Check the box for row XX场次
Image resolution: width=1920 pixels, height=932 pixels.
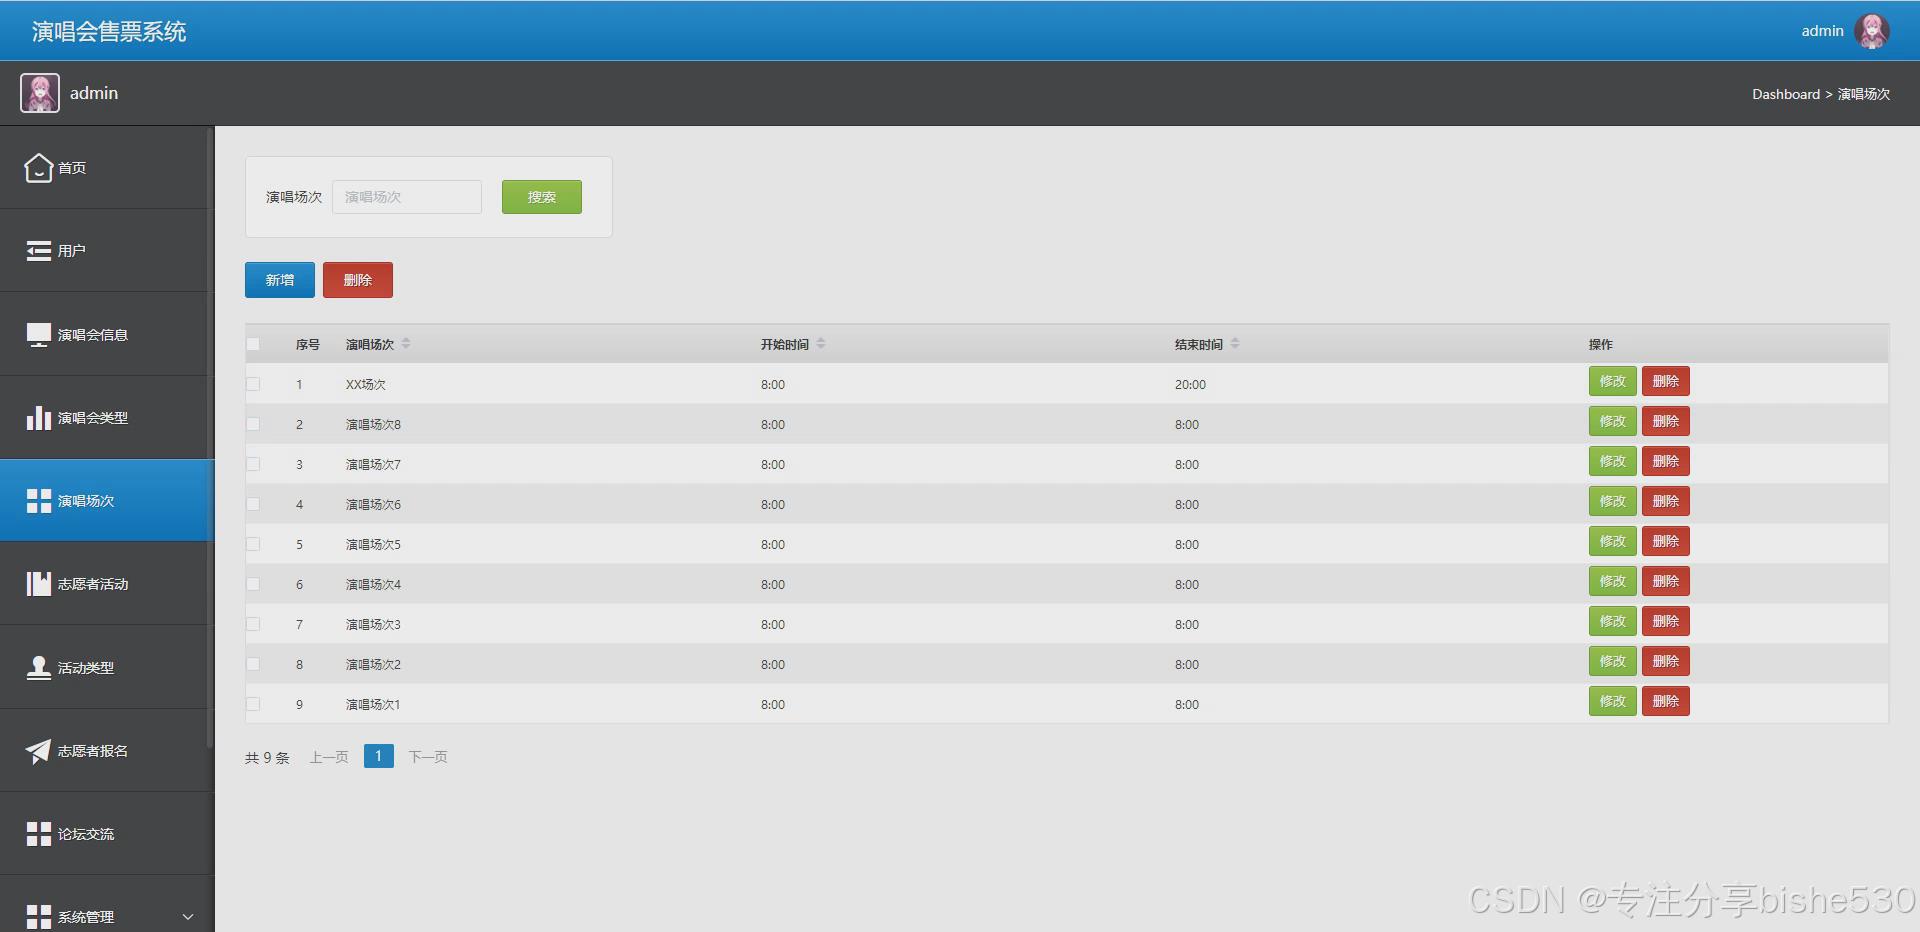(x=253, y=384)
